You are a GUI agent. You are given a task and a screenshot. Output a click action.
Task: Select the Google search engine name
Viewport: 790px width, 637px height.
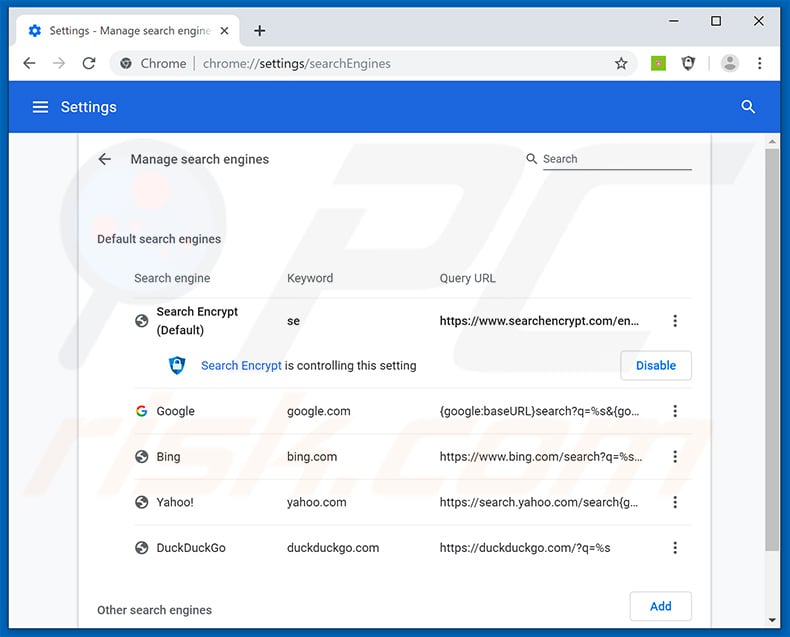(x=175, y=411)
